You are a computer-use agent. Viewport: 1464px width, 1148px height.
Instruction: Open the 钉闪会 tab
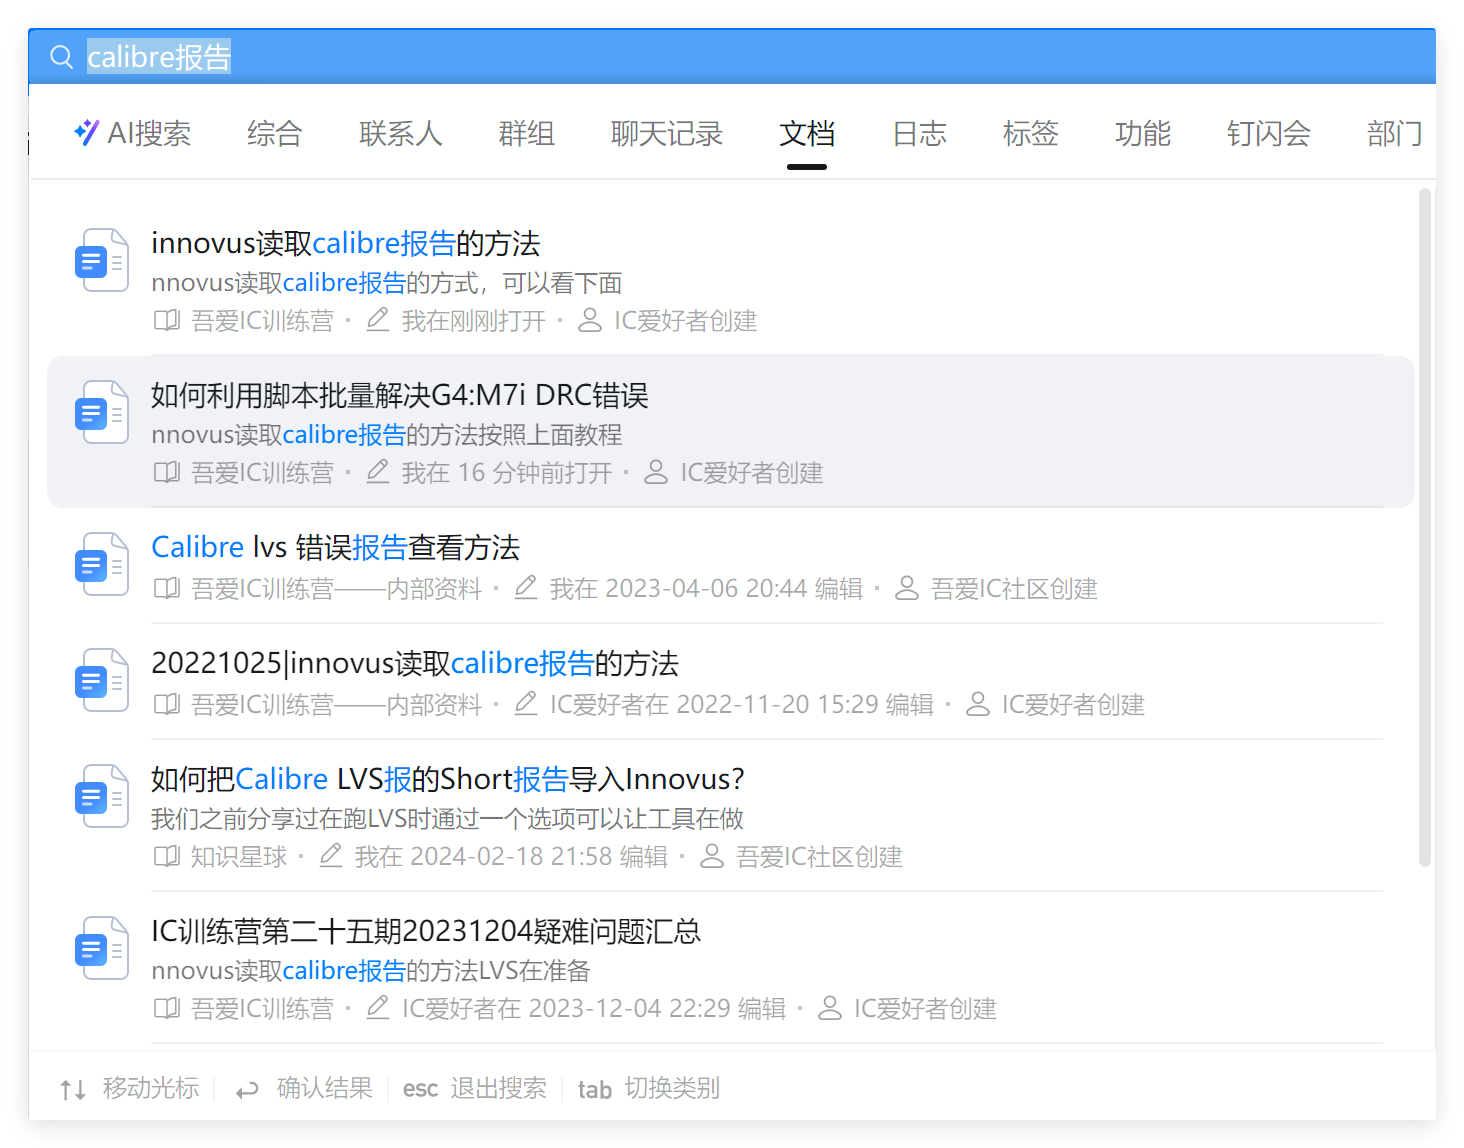(x=1269, y=133)
